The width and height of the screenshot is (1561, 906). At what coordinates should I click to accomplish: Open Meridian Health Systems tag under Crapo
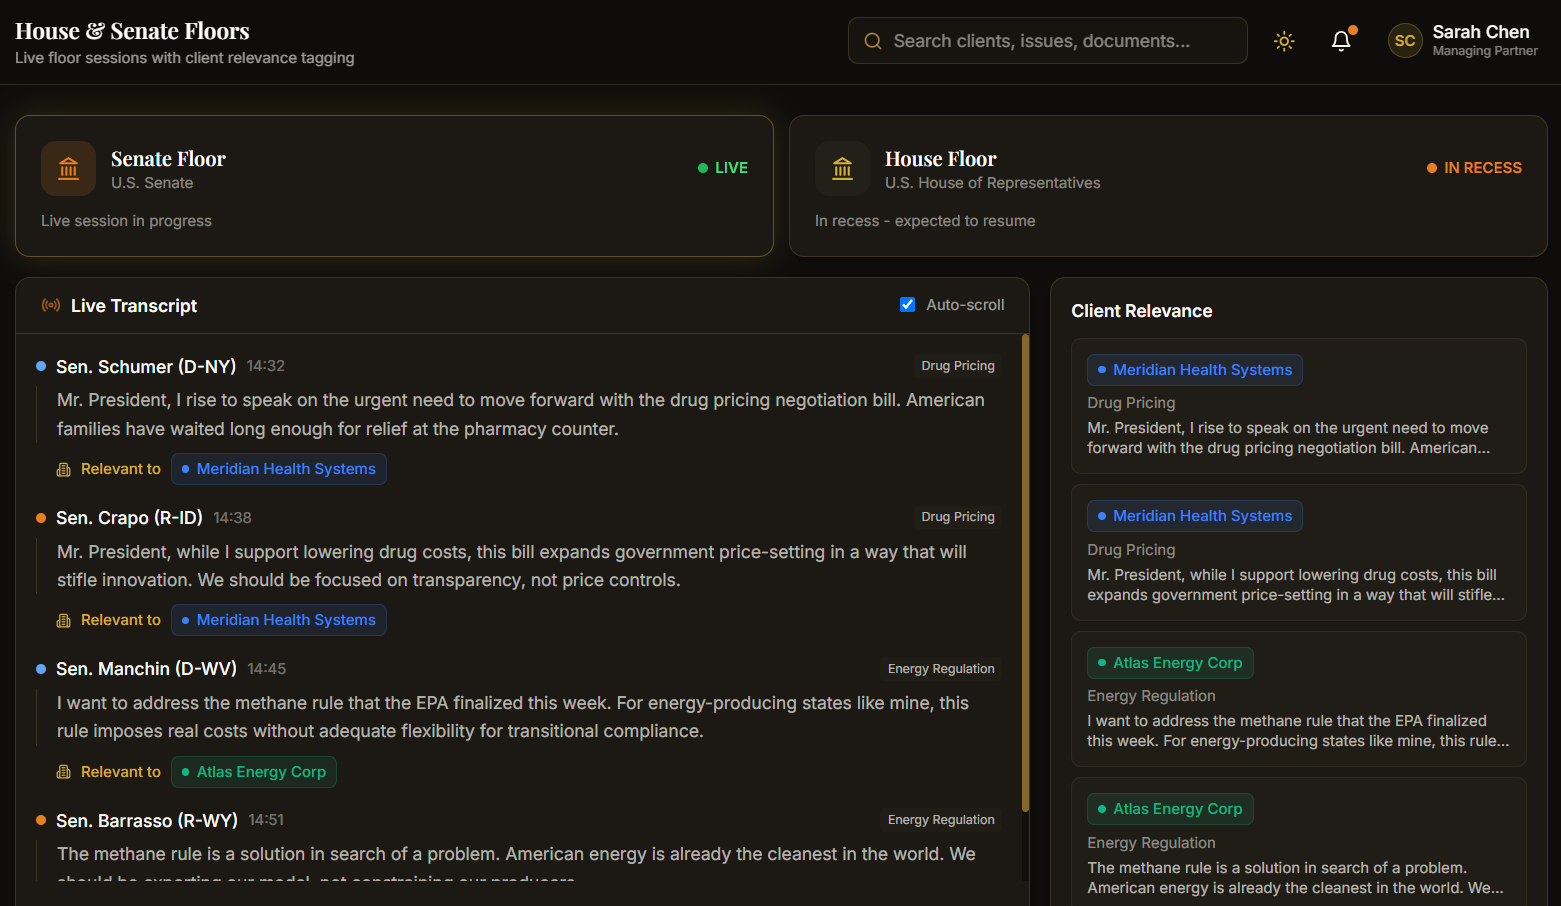[279, 620]
